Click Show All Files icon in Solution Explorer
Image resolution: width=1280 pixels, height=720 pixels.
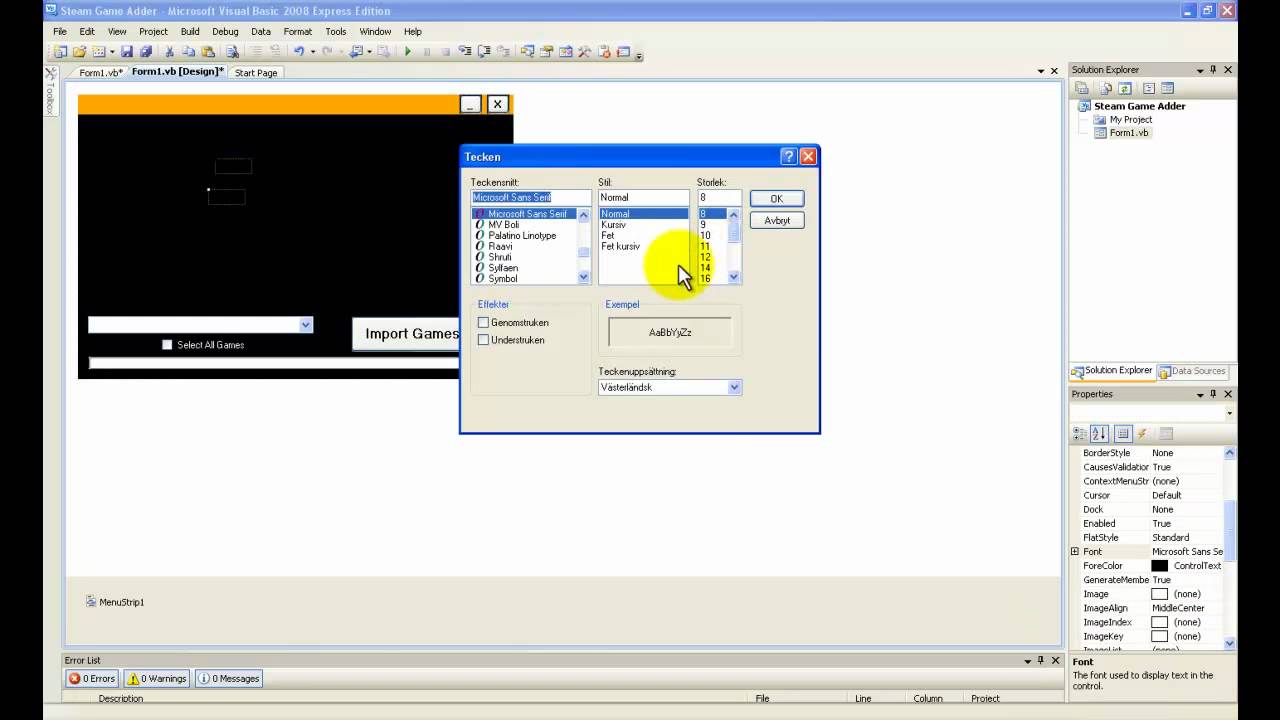(x=1106, y=88)
